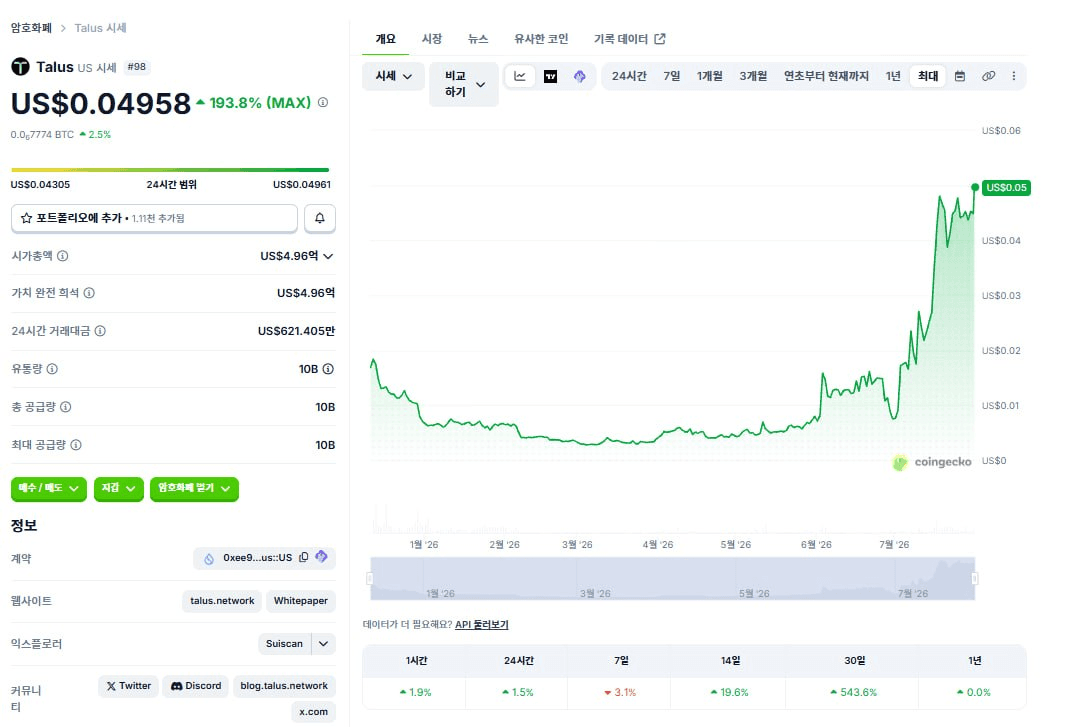The width and height of the screenshot is (1079, 727).
Task: Switch the chart range to 1년
Action: (x=893, y=76)
